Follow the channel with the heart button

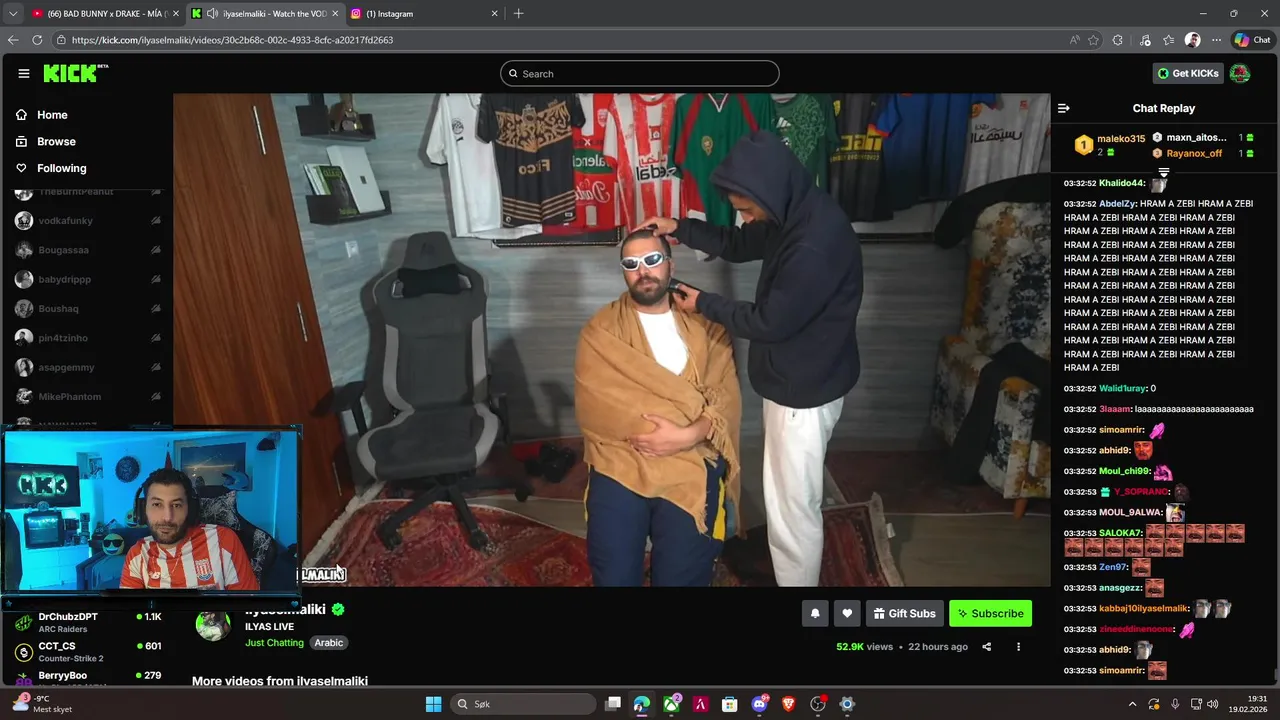(x=847, y=613)
